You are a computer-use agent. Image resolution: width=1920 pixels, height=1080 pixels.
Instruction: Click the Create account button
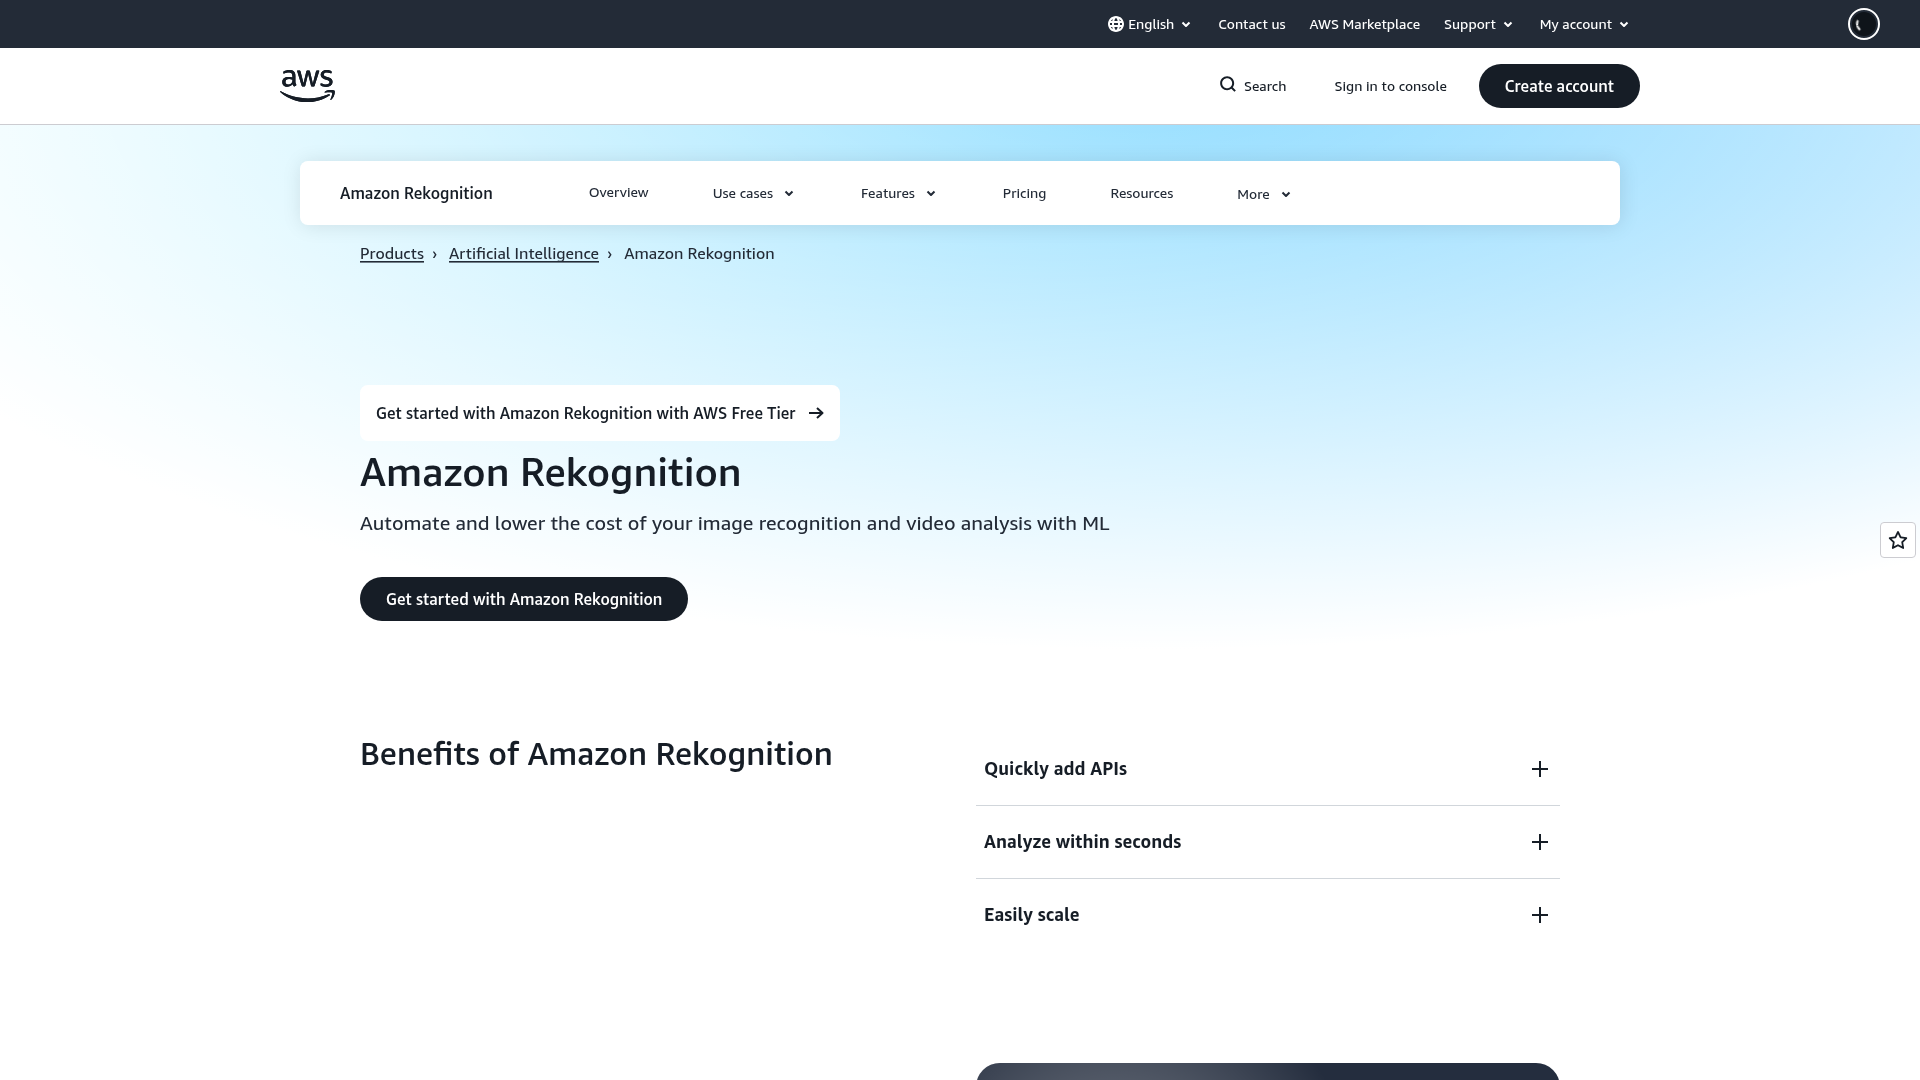(1558, 85)
